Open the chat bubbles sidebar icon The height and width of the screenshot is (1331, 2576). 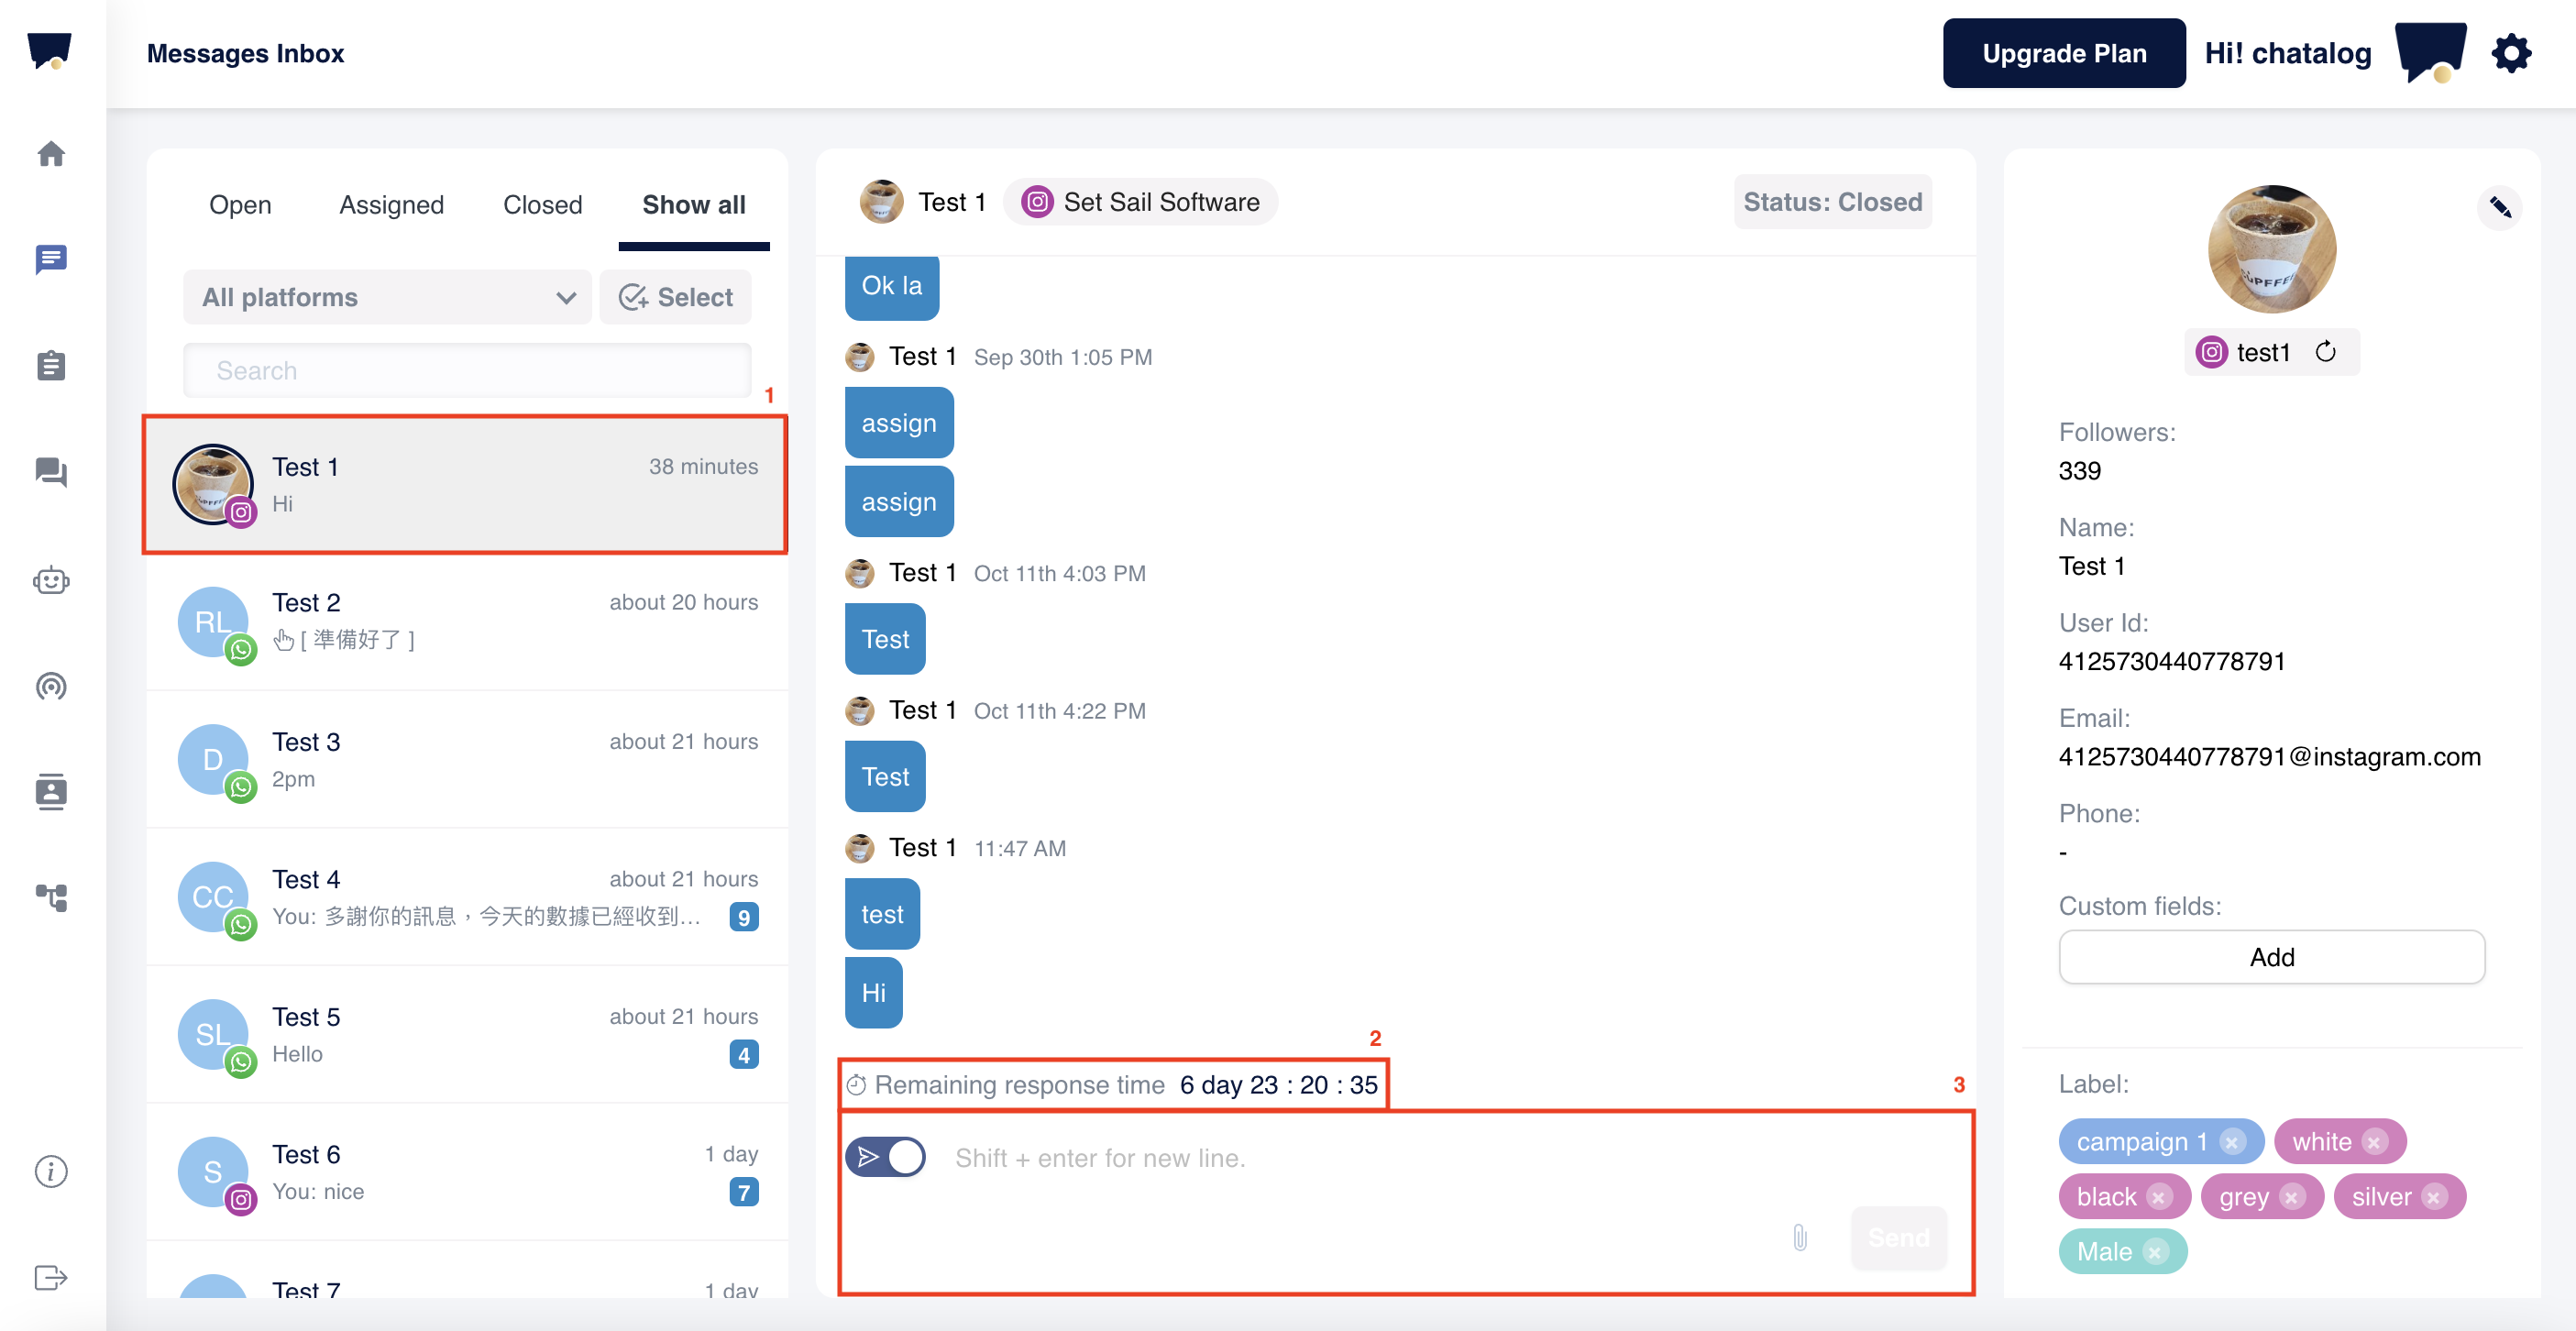[x=51, y=472]
